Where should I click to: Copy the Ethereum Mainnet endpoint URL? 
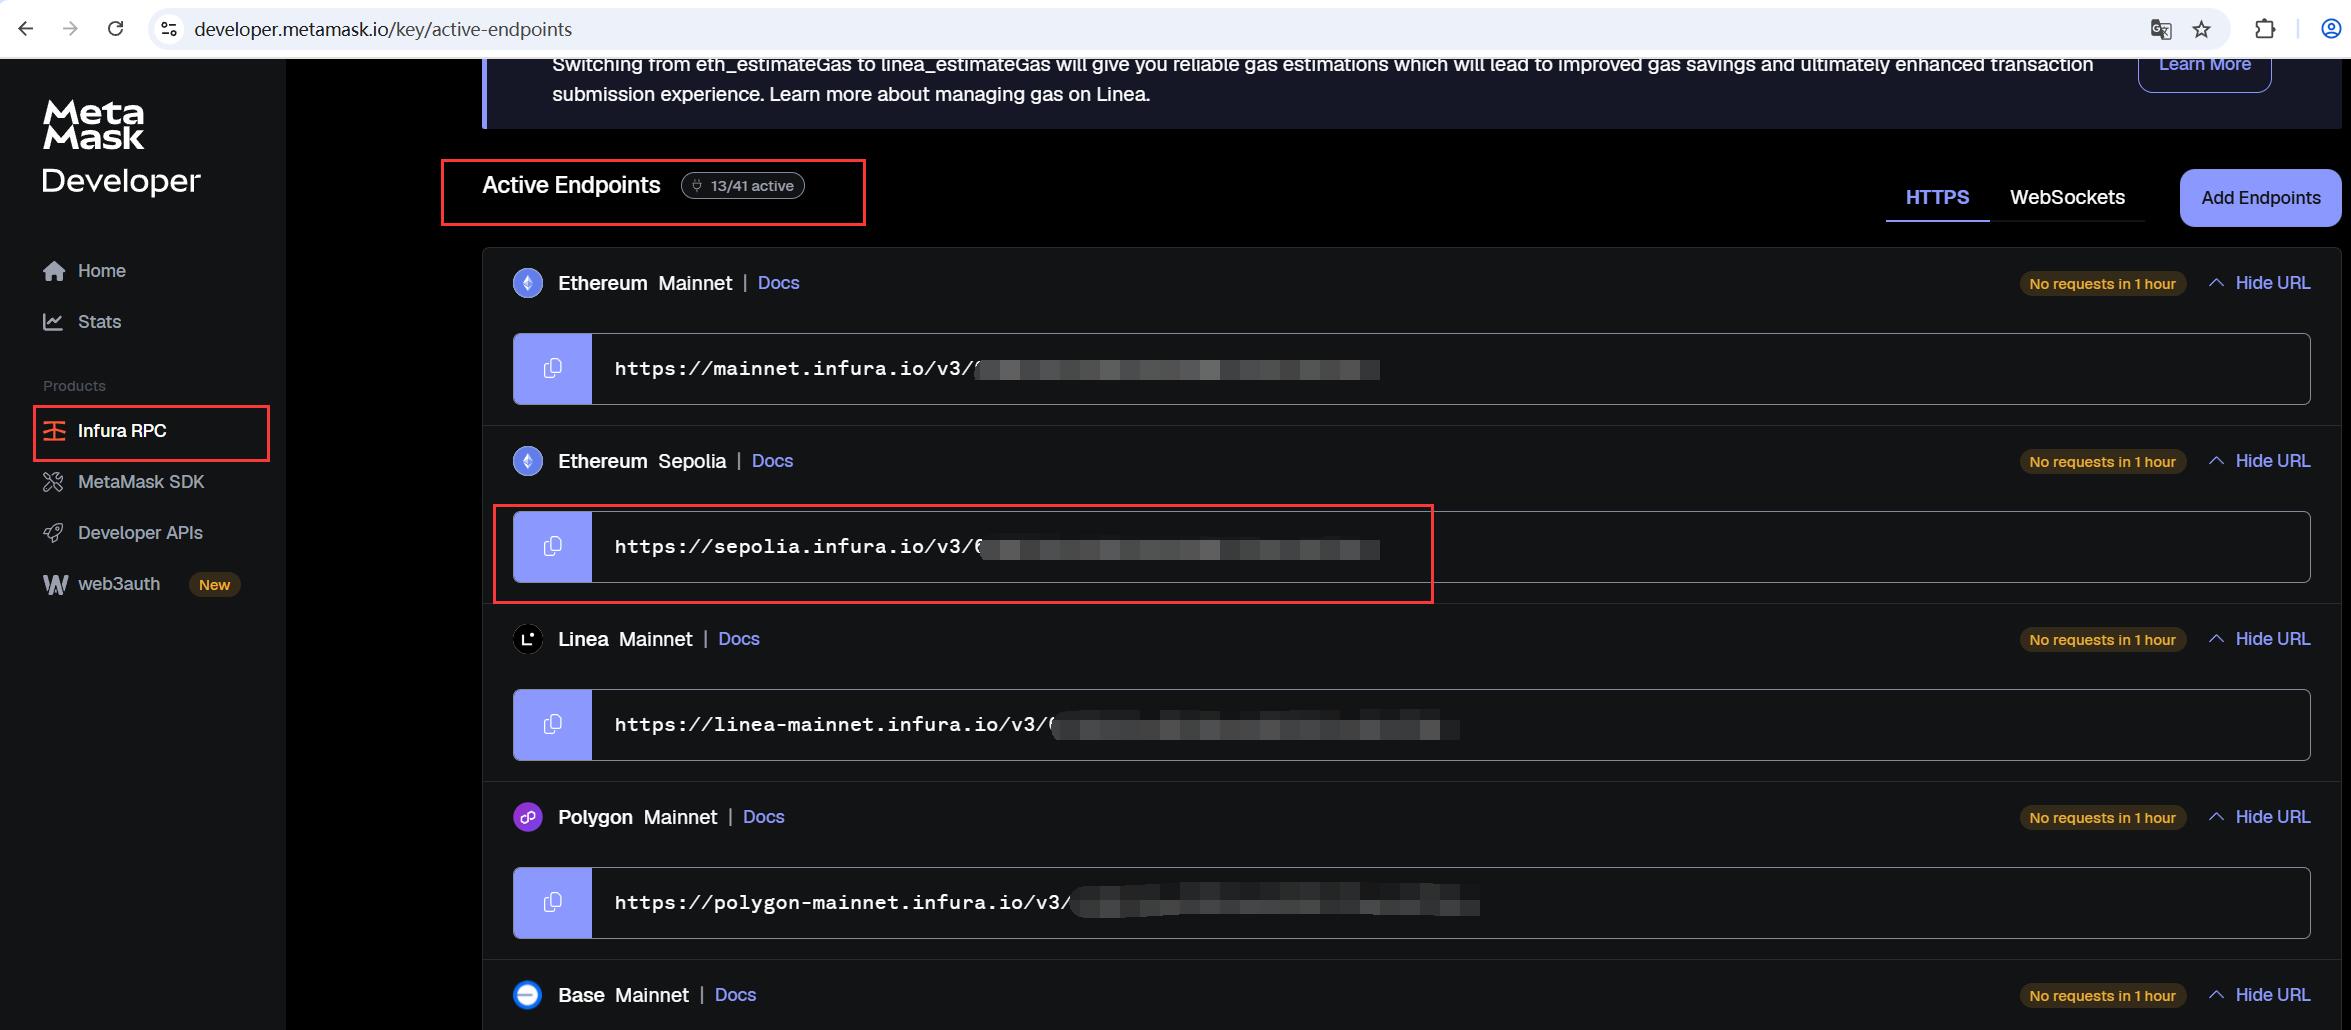(552, 369)
